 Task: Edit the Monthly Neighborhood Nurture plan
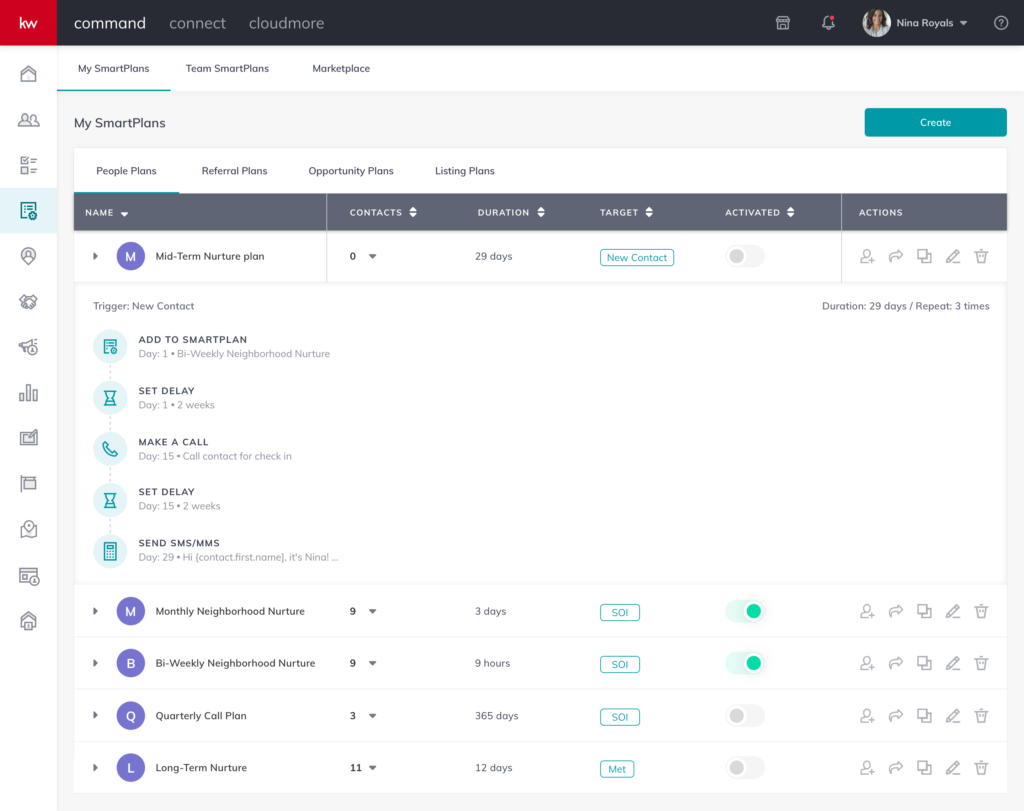(x=953, y=611)
